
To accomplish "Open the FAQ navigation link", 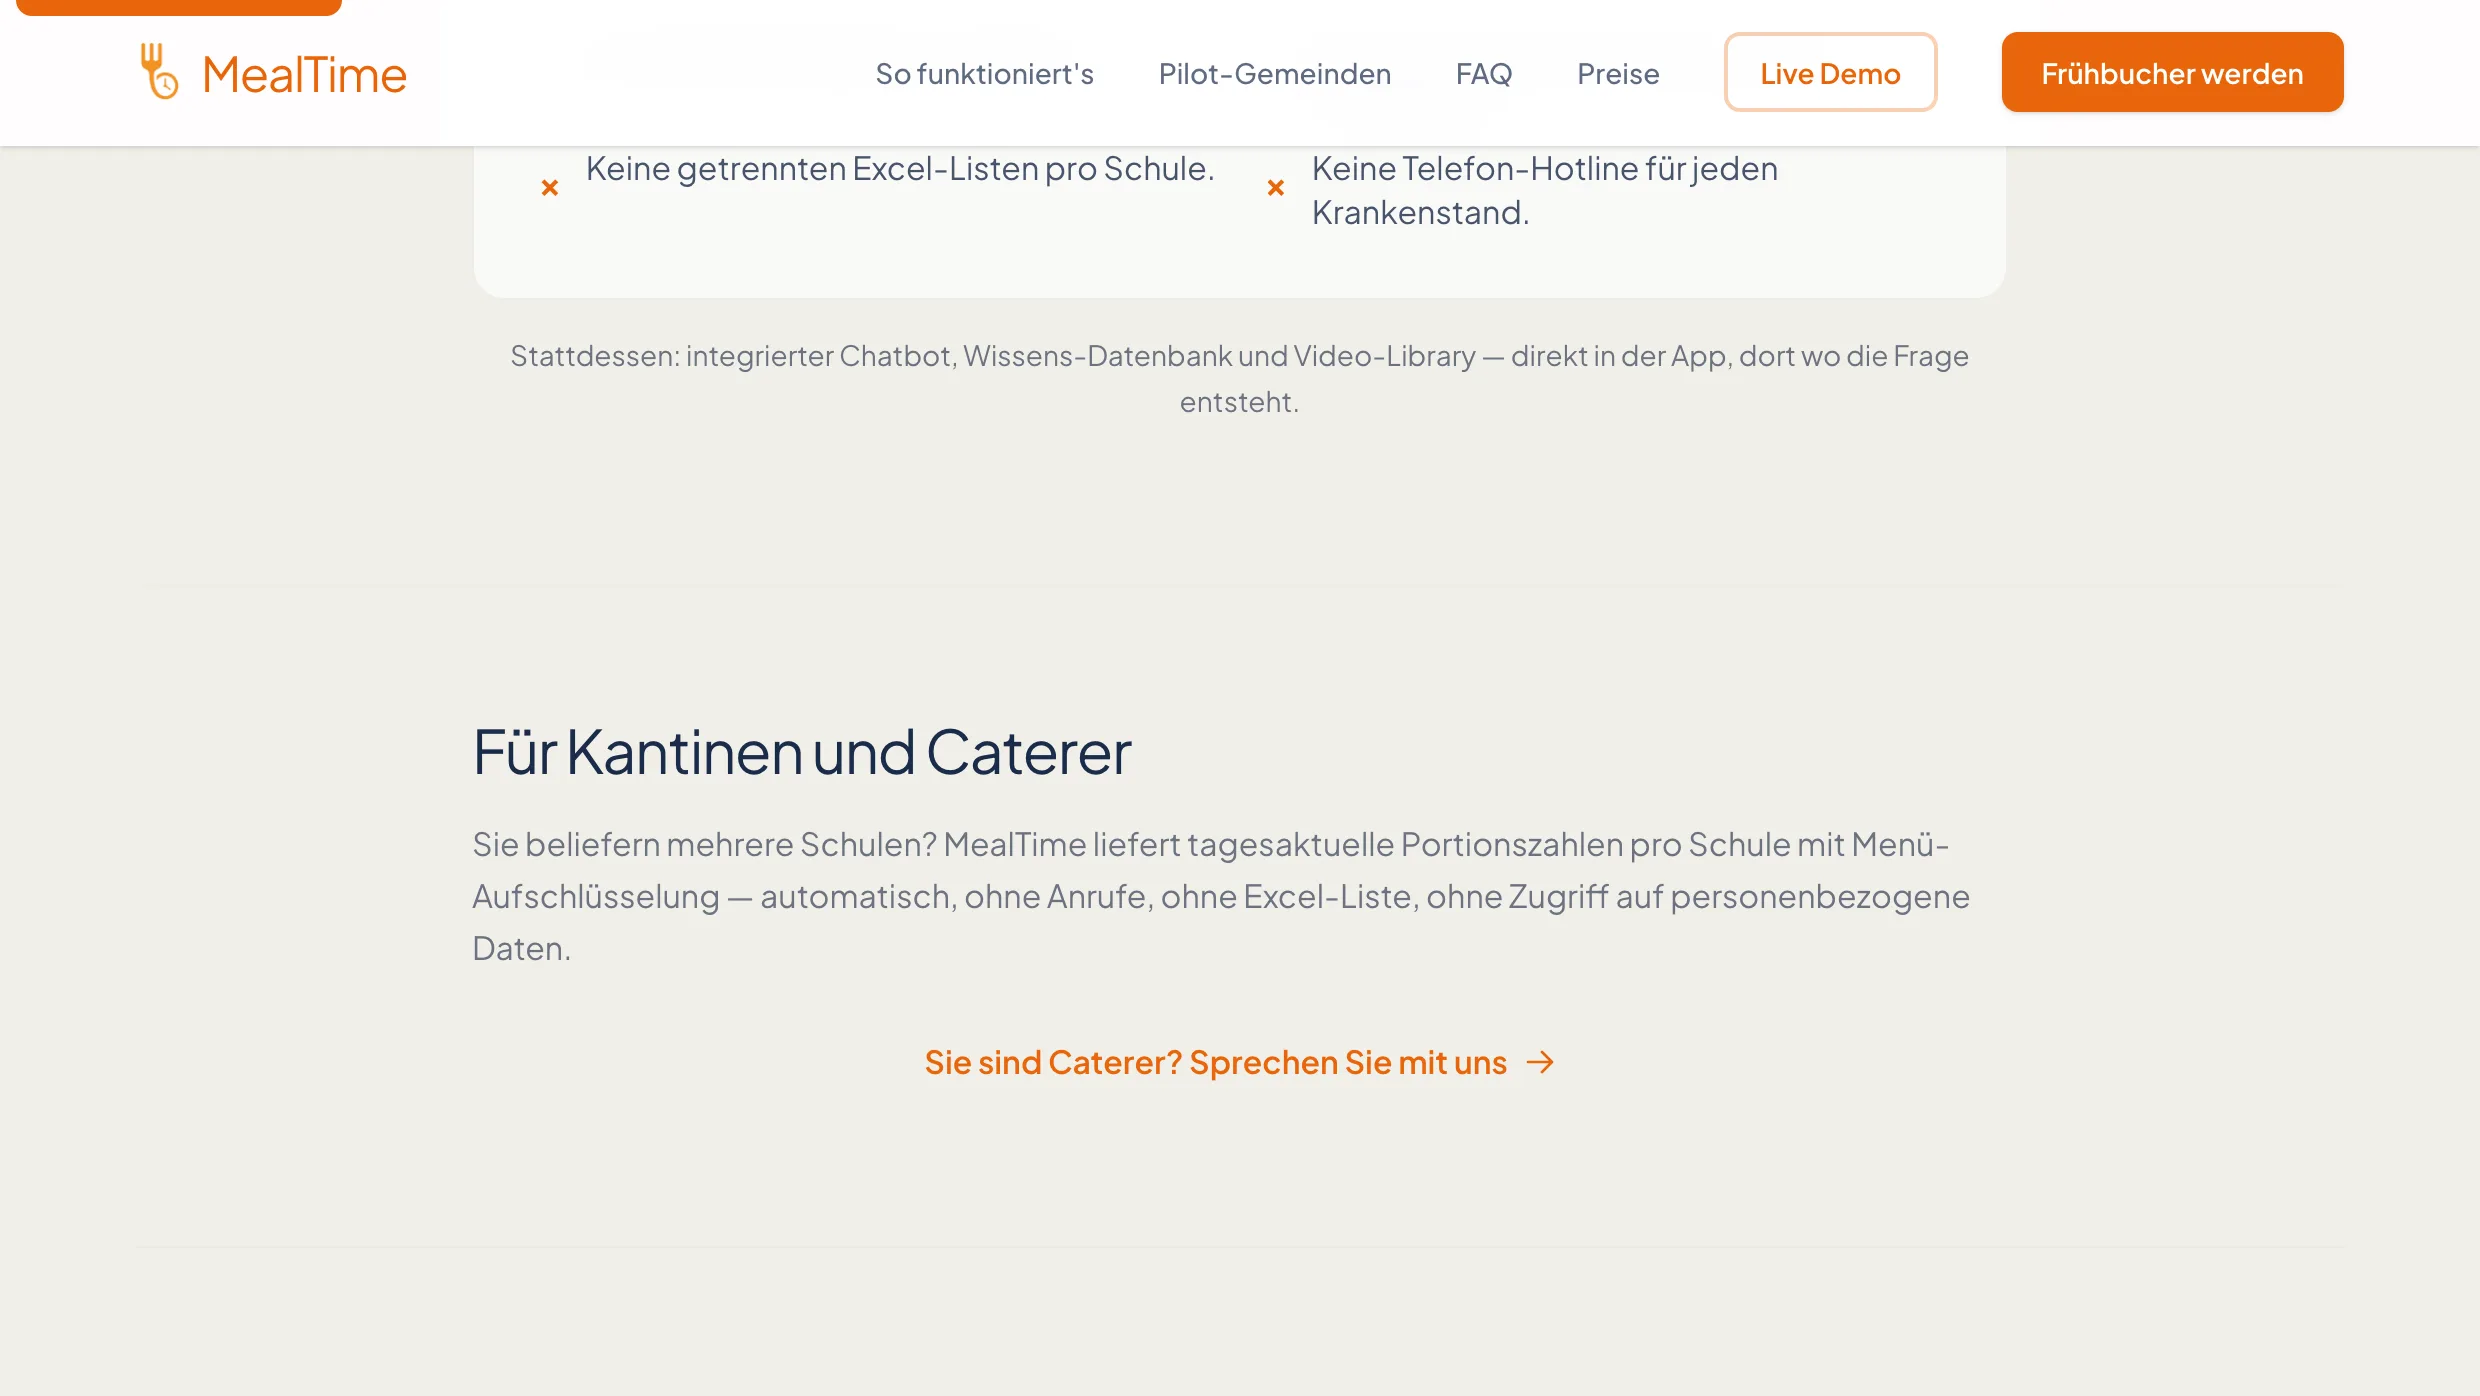I will click(x=1483, y=73).
